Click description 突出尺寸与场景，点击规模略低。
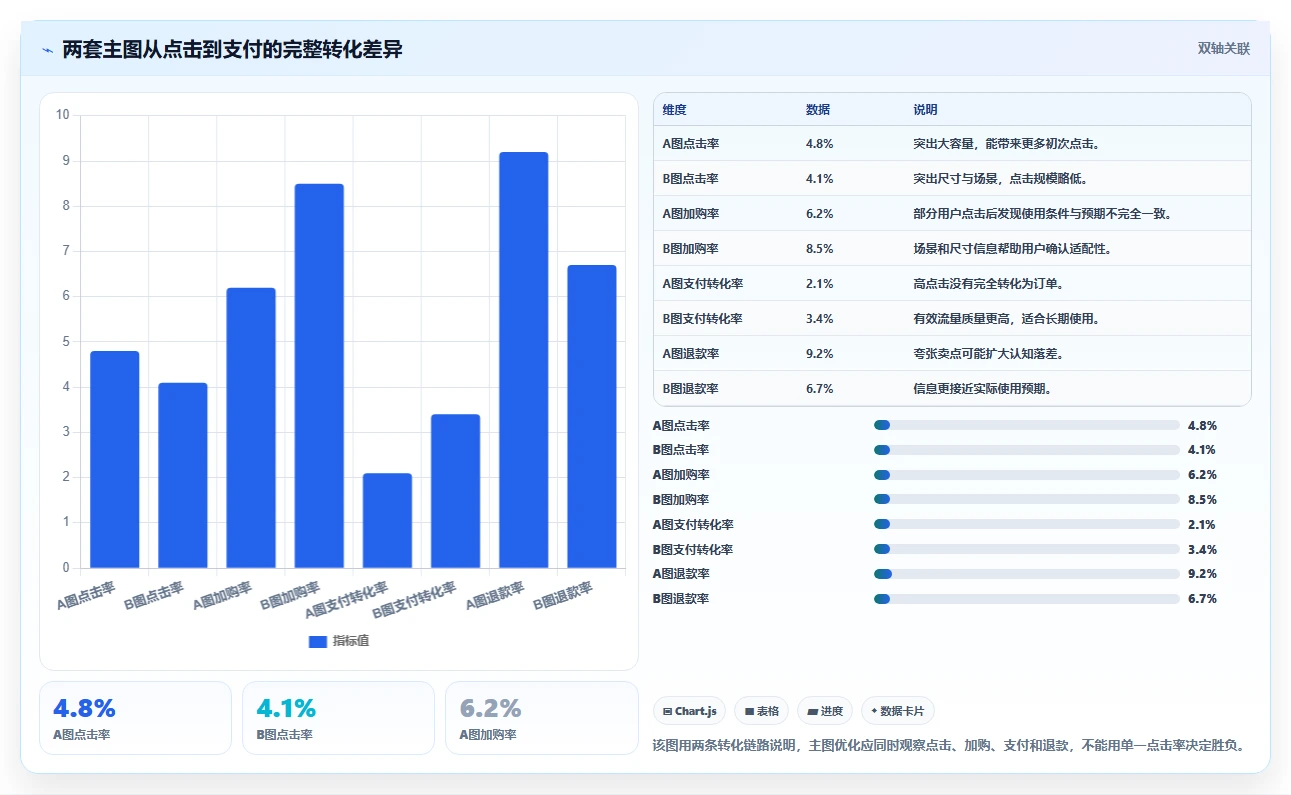The width and height of the screenshot is (1291, 795). point(1000,179)
